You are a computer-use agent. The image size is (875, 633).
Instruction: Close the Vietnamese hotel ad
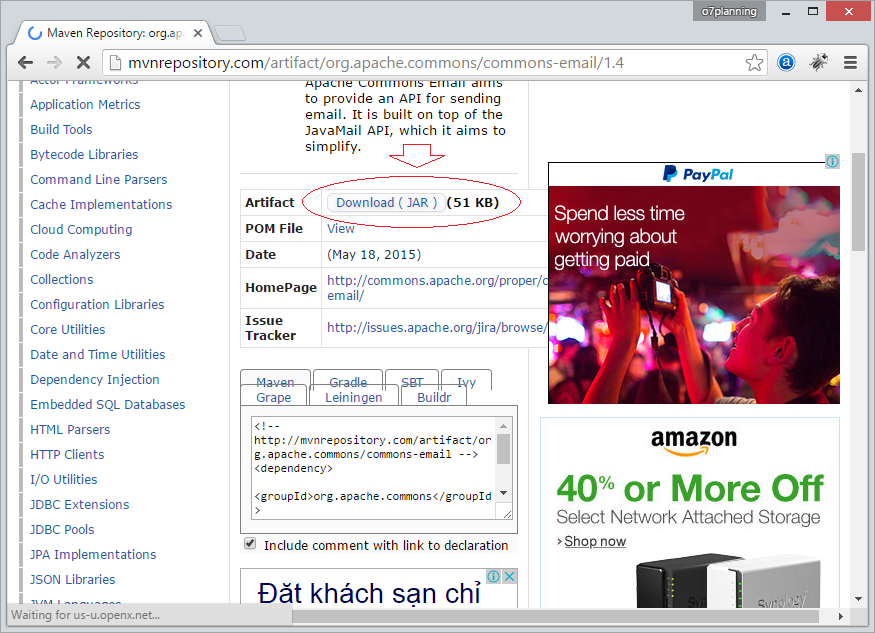point(509,576)
